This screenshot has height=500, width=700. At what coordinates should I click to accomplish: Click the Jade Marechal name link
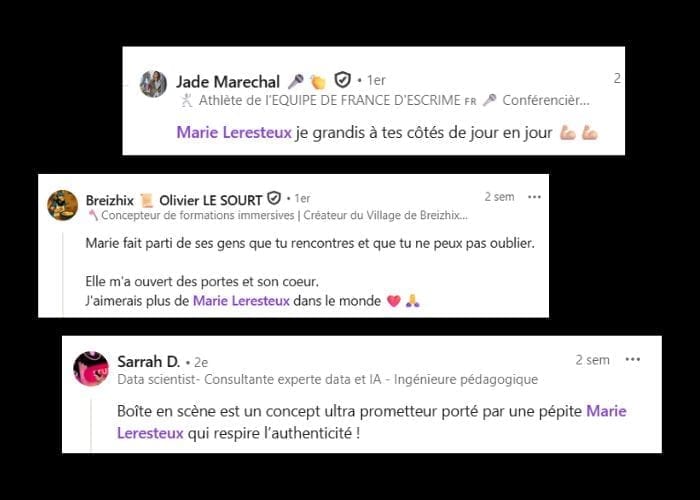click(228, 82)
